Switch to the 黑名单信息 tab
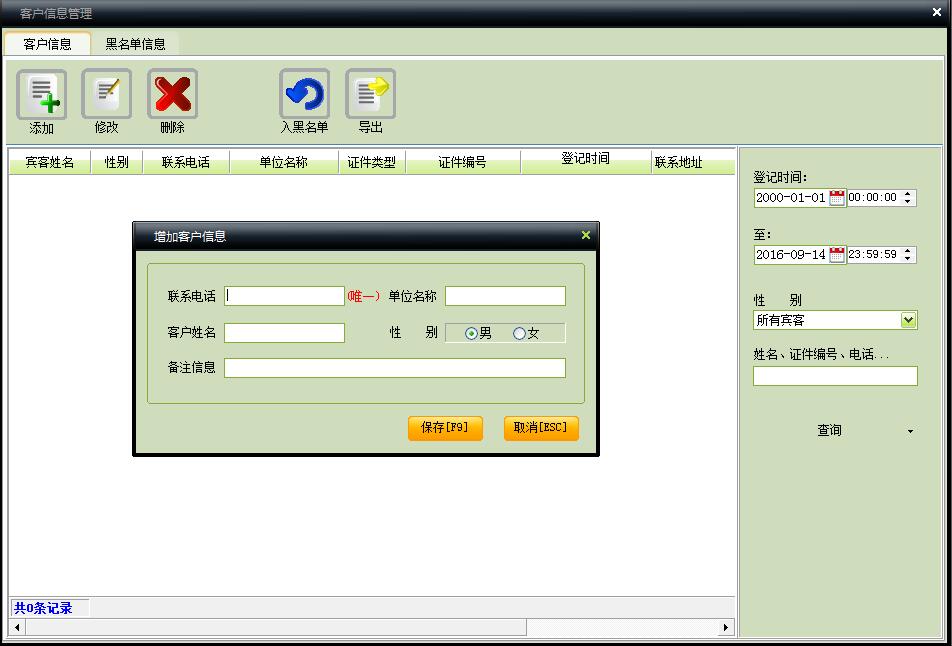This screenshot has height=646, width=952. [x=135, y=44]
